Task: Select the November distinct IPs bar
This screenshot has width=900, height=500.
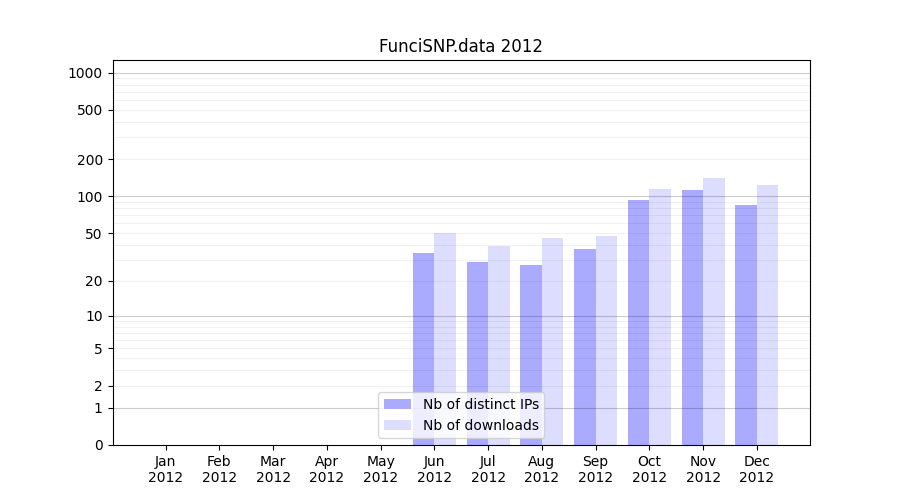Action: point(692,317)
